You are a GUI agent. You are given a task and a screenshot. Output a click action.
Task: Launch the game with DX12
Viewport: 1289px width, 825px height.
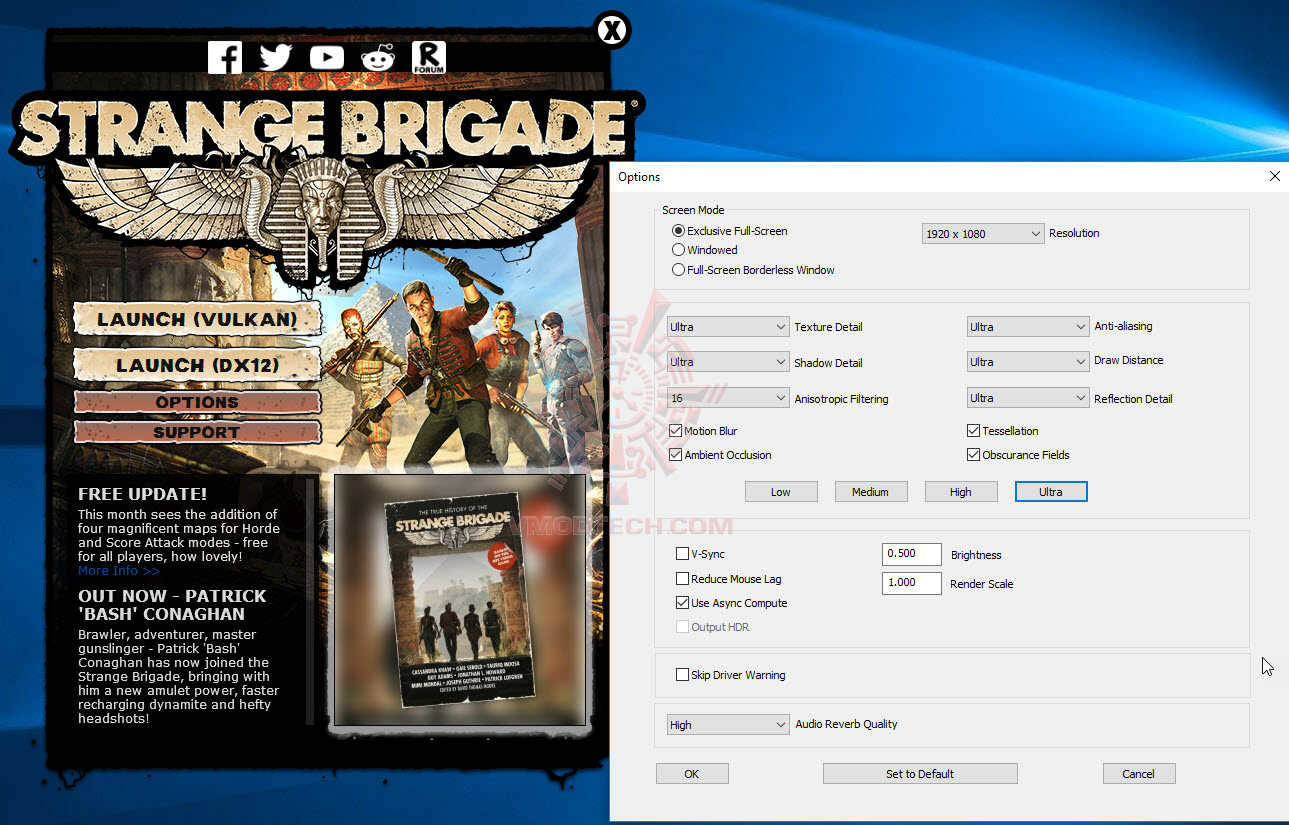(x=197, y=365)
